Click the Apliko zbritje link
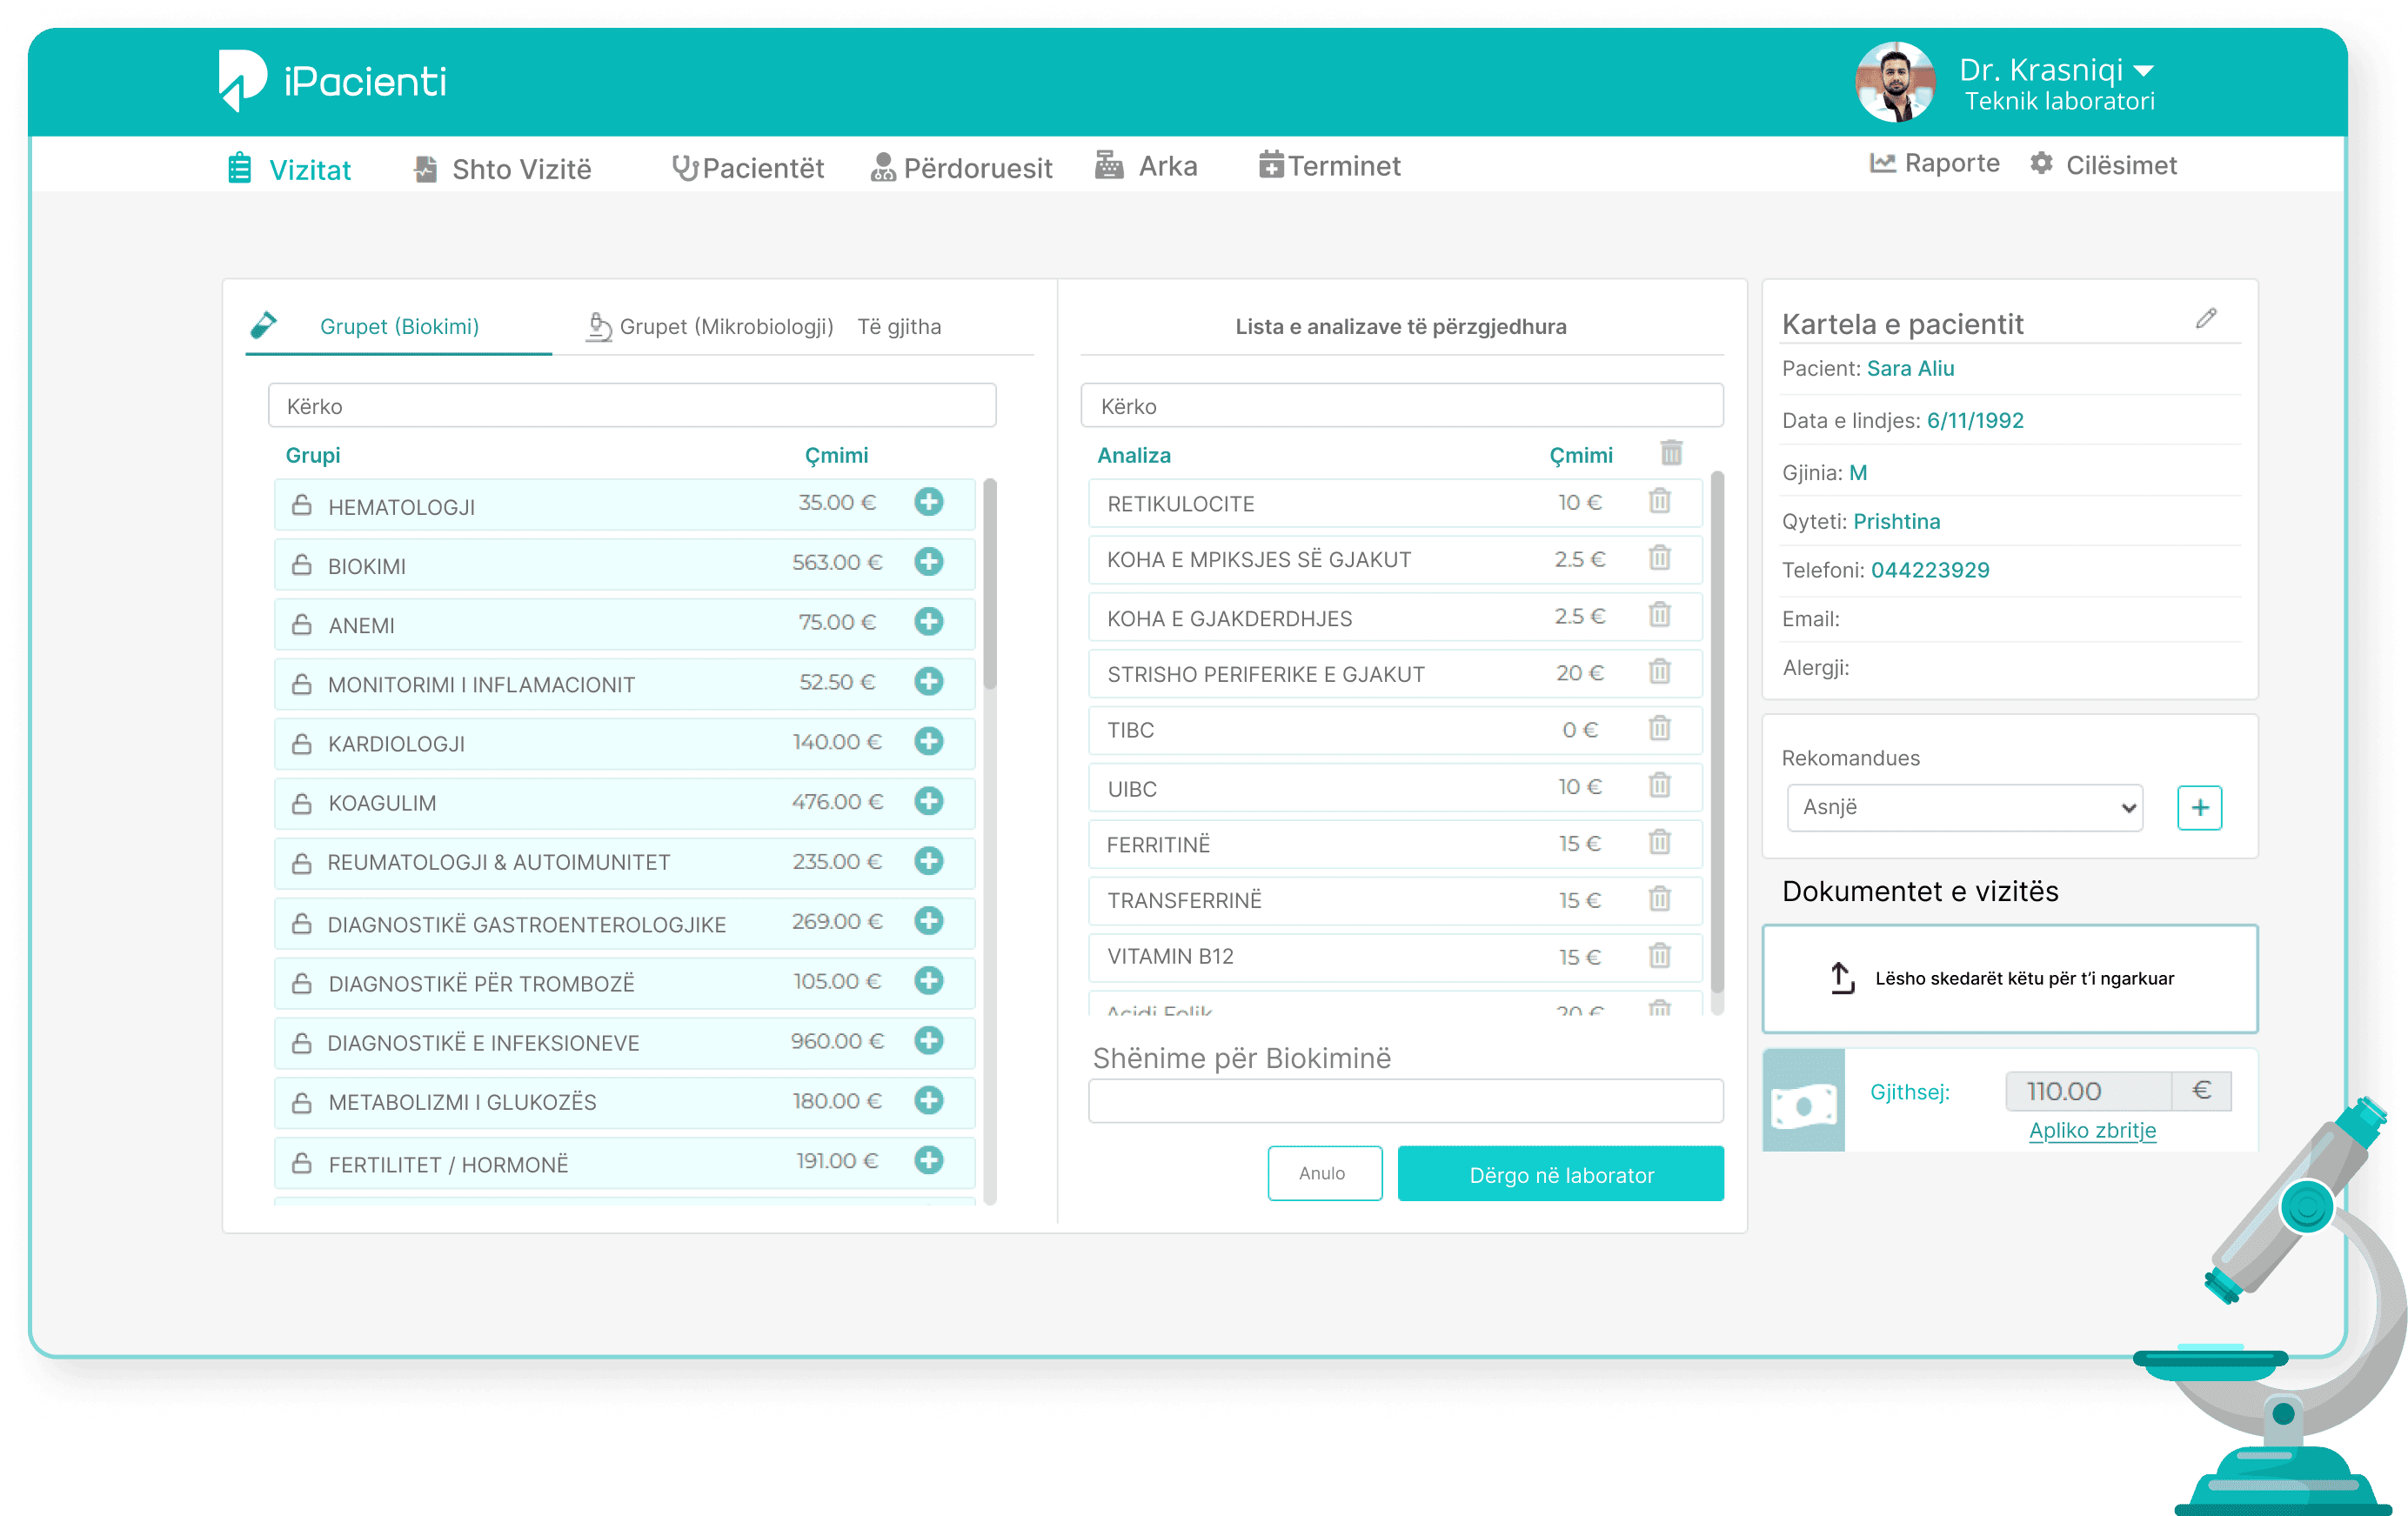This screenshot has height=1516, width=2408. click(x=2092, y=1131)
